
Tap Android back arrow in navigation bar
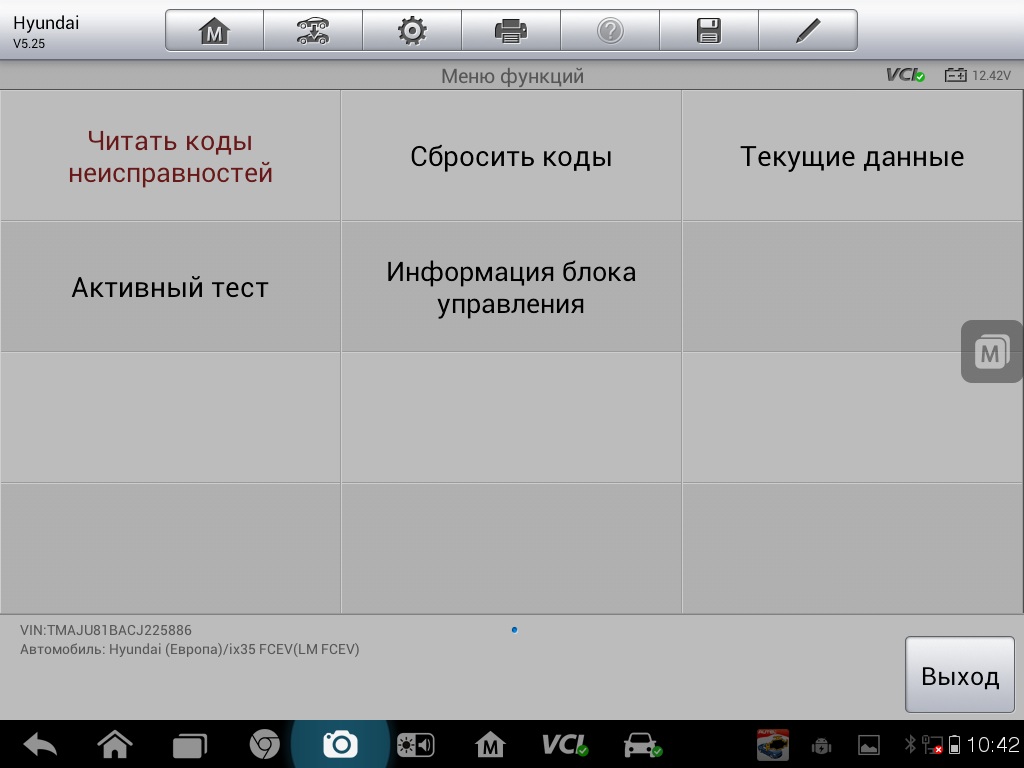[x=40, y=745]
